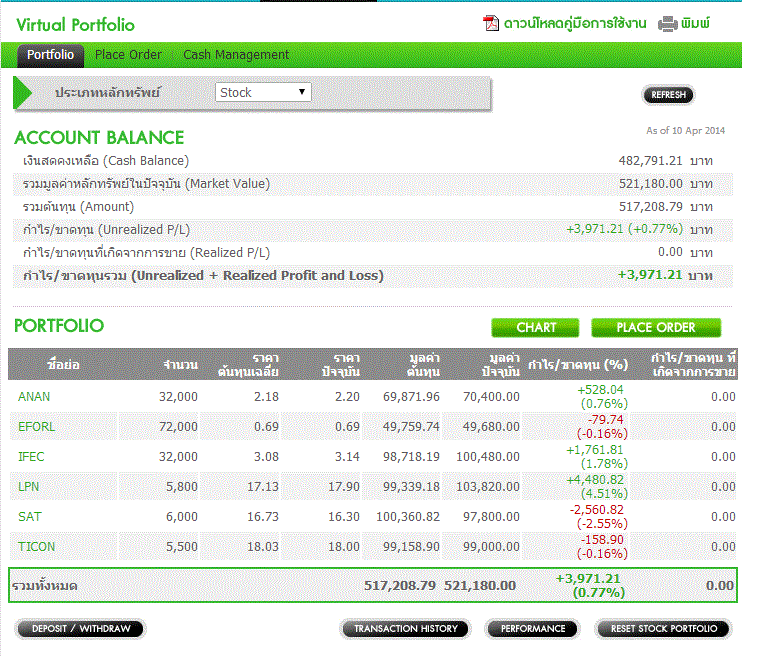
Task: Click EFORL loss -79.74 (-0.16%)
Action: click(602, 427)
